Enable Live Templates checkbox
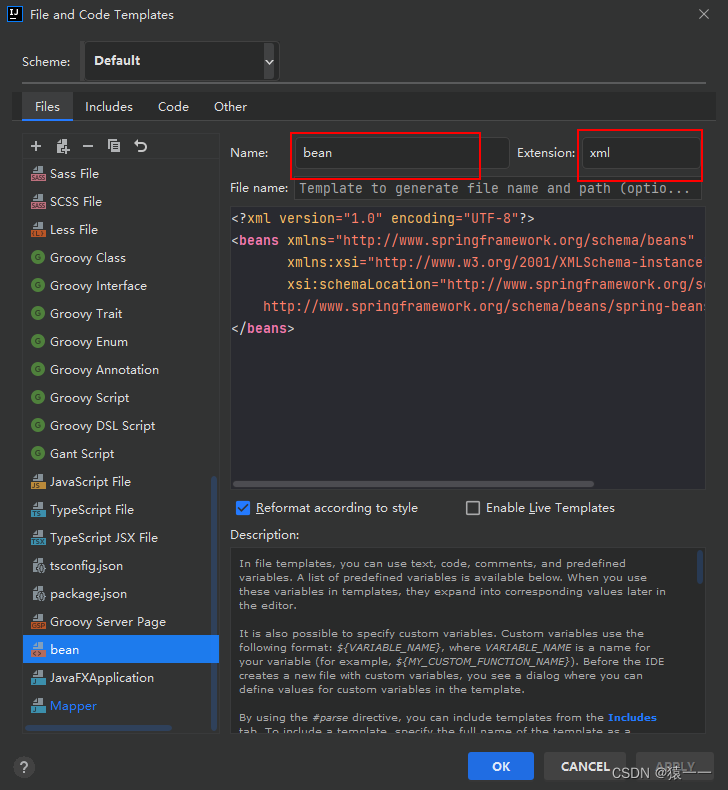728x790 pixels. pyautogui.click(x=473, y=508)
